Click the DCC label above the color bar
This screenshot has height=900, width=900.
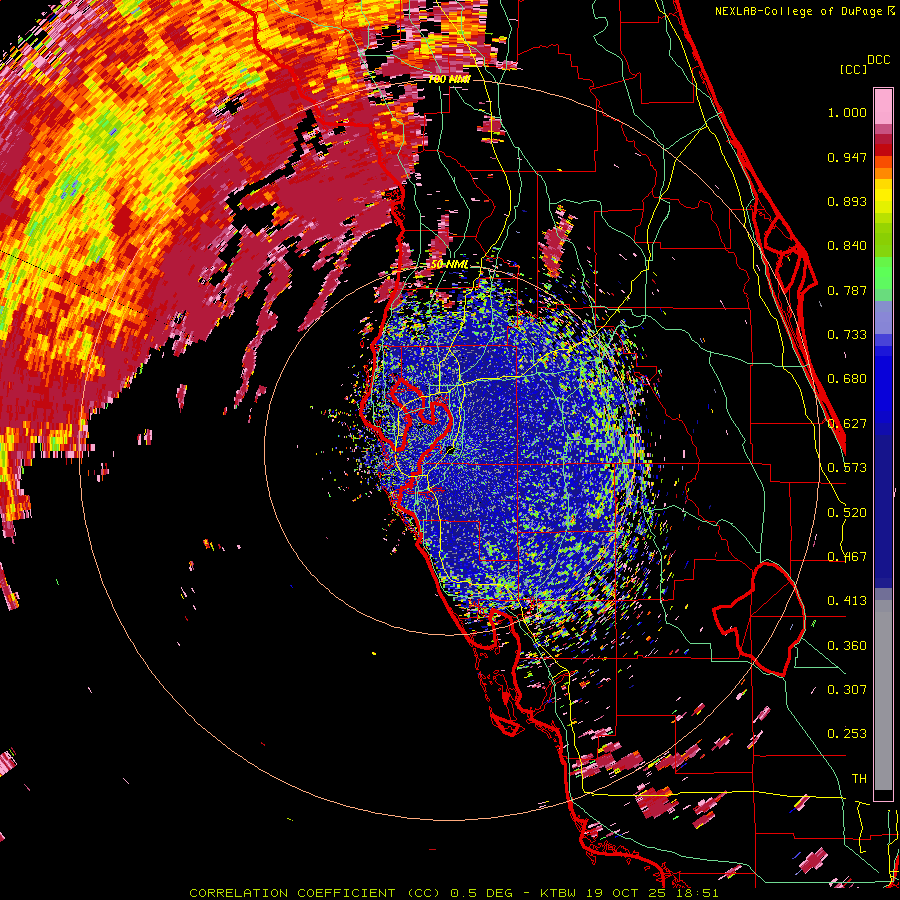click(x=878, y=60)
